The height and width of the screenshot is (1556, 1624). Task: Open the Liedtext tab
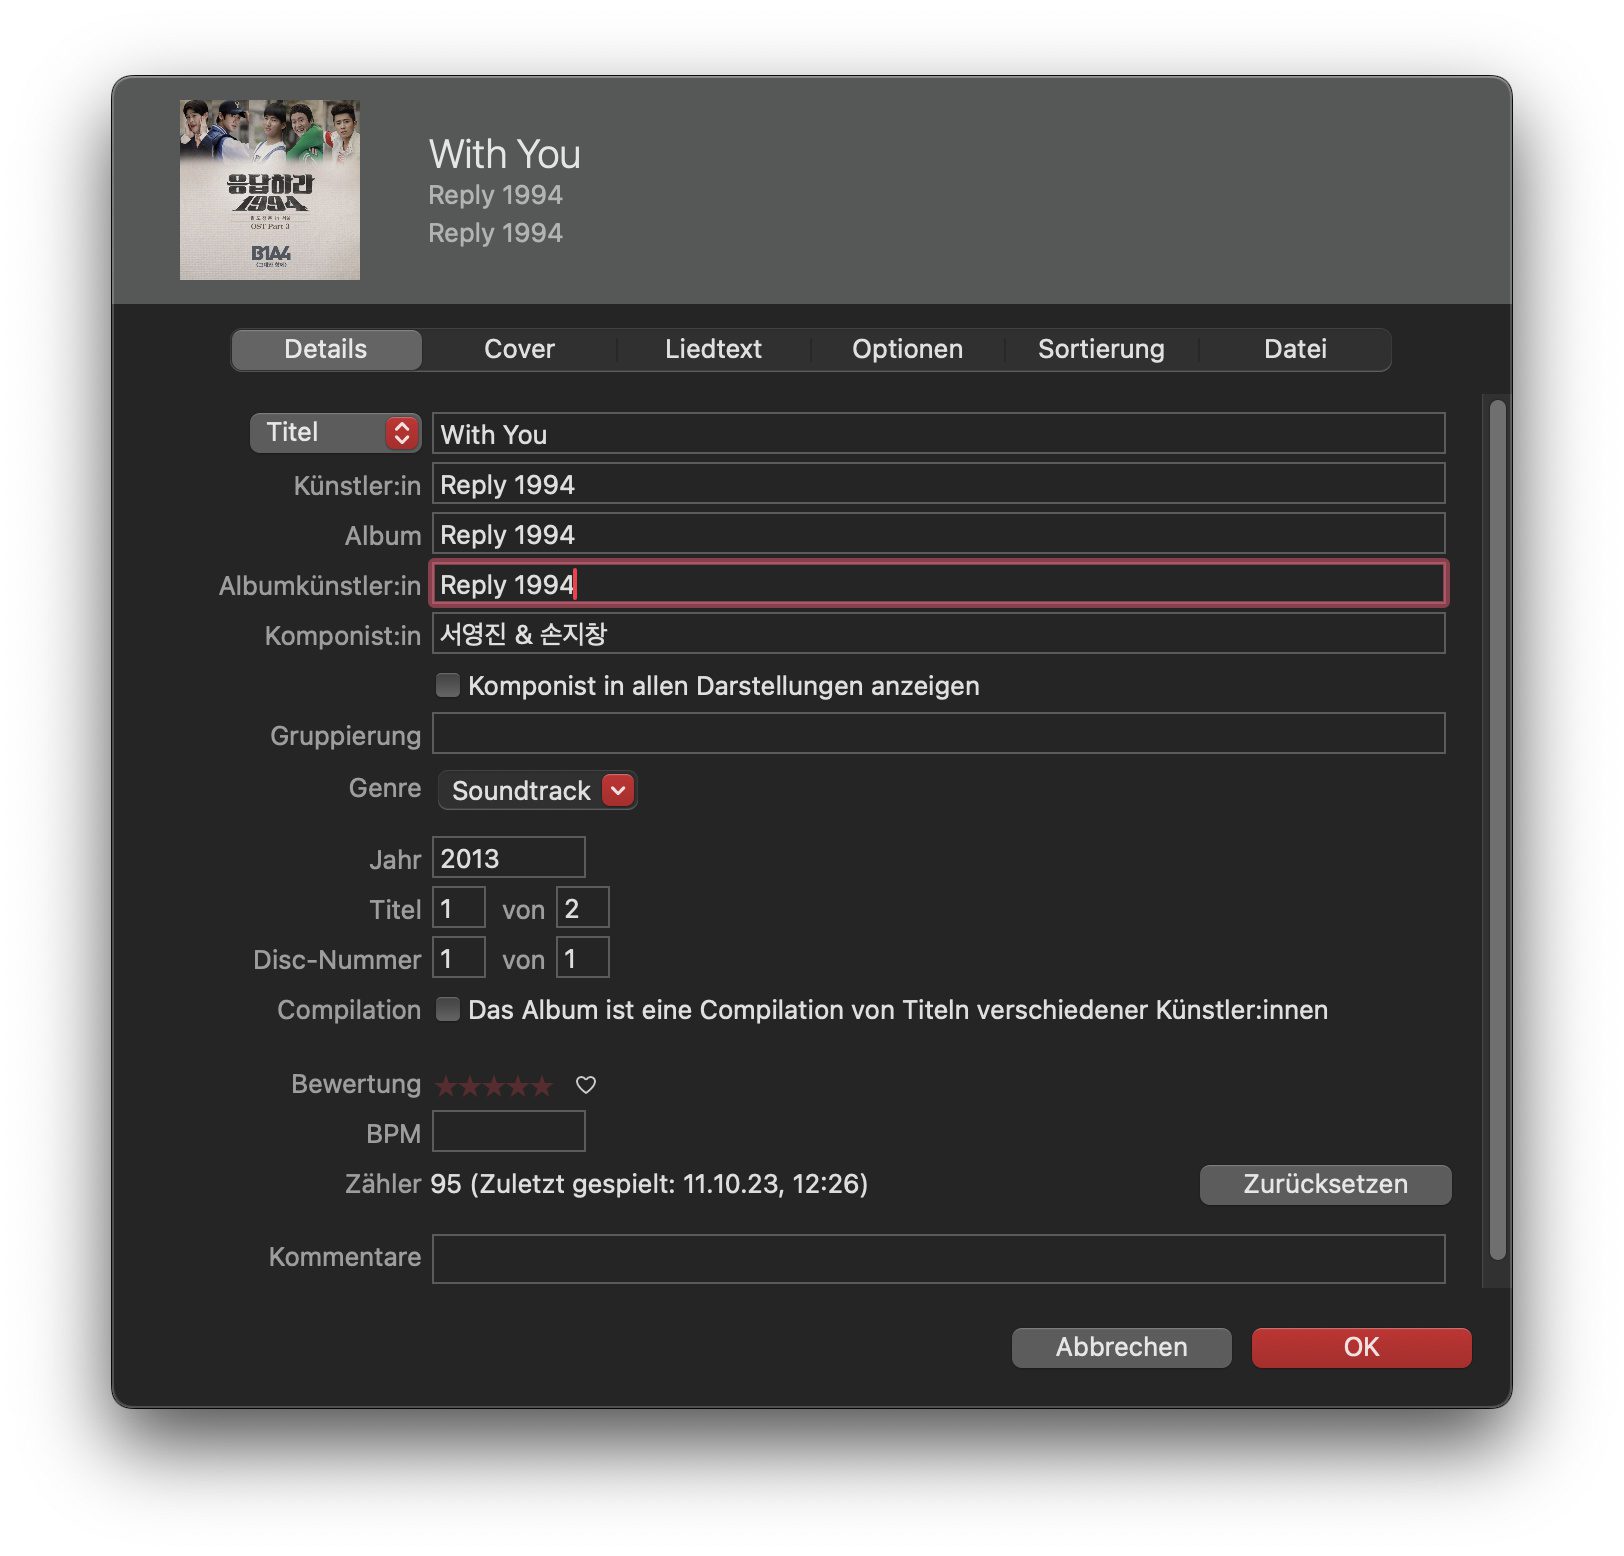pyautogui.click(x=713, y=349)
